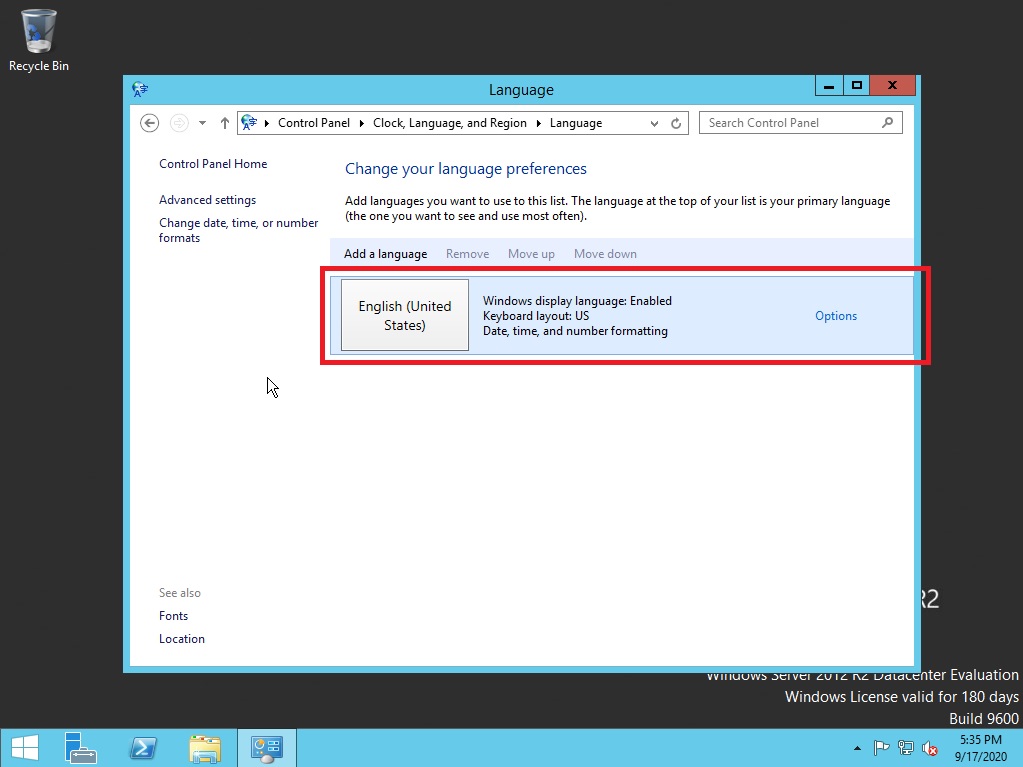Expand the arrow before Language breadcrumb
Image resolution: width=1023 pixels, height=767 pixels.
click(538, 123)
